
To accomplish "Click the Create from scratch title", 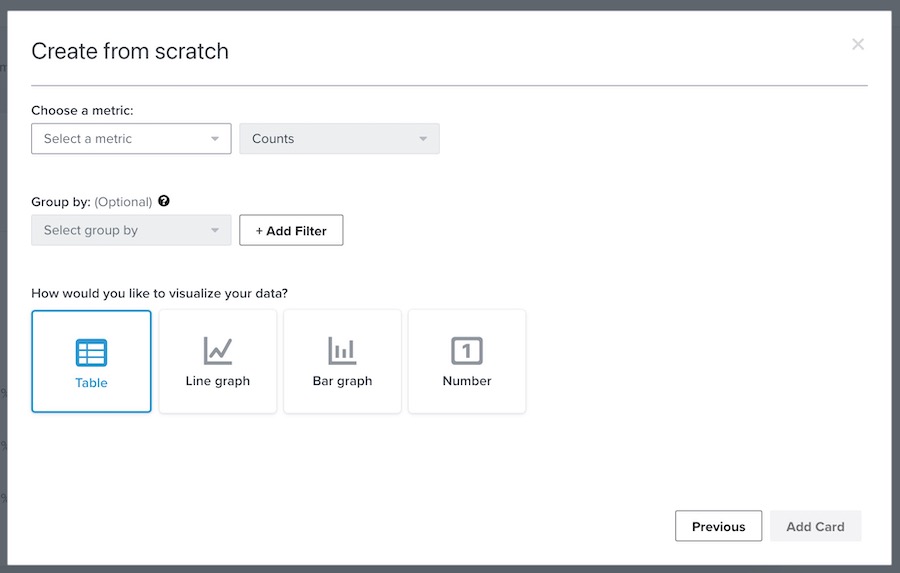I will point(130,51).
